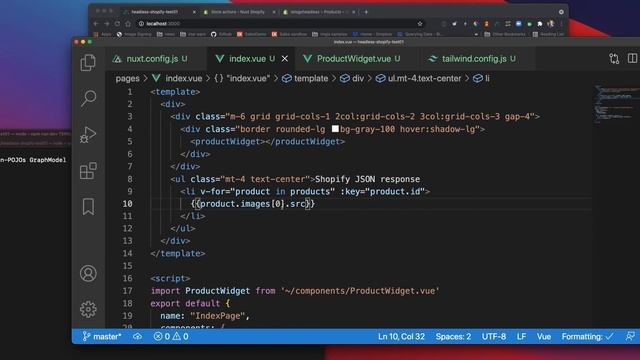Image resolution: width=640 pixels, height=360 pixels.
Task: Open the Manage gear menu
Action: [88, 309]
